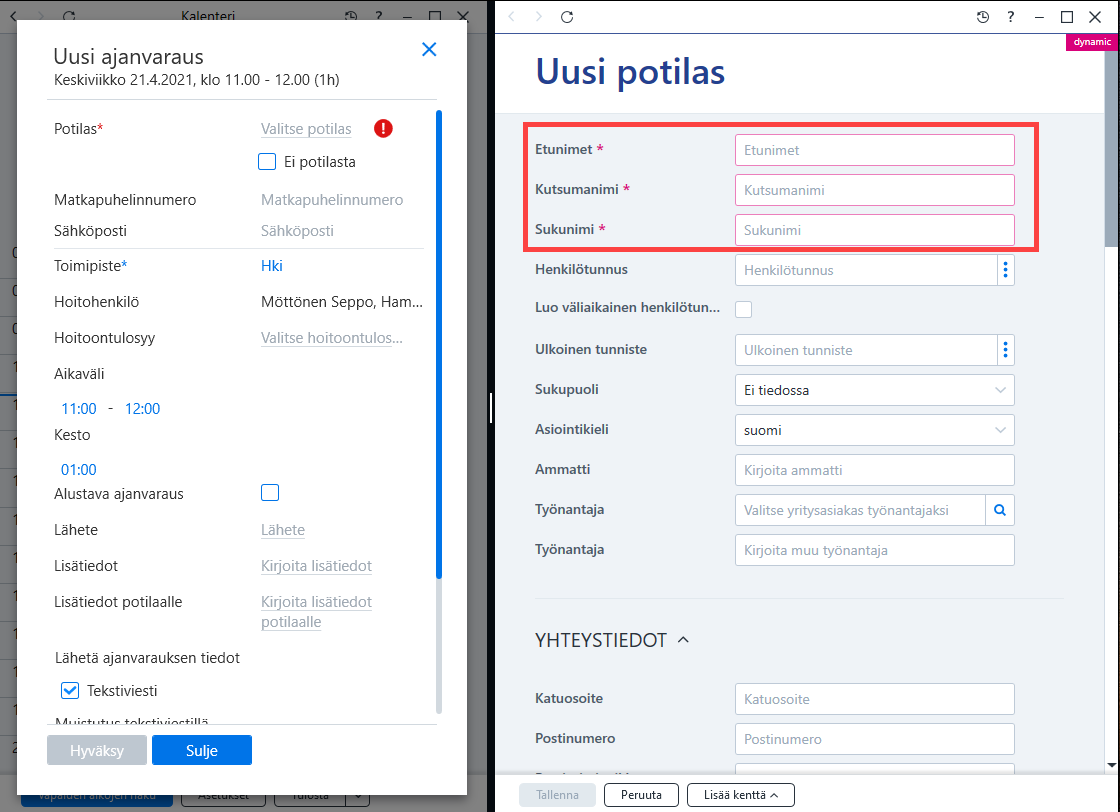Click forward arrow in Uusi potilas window

tap(539, 16)
